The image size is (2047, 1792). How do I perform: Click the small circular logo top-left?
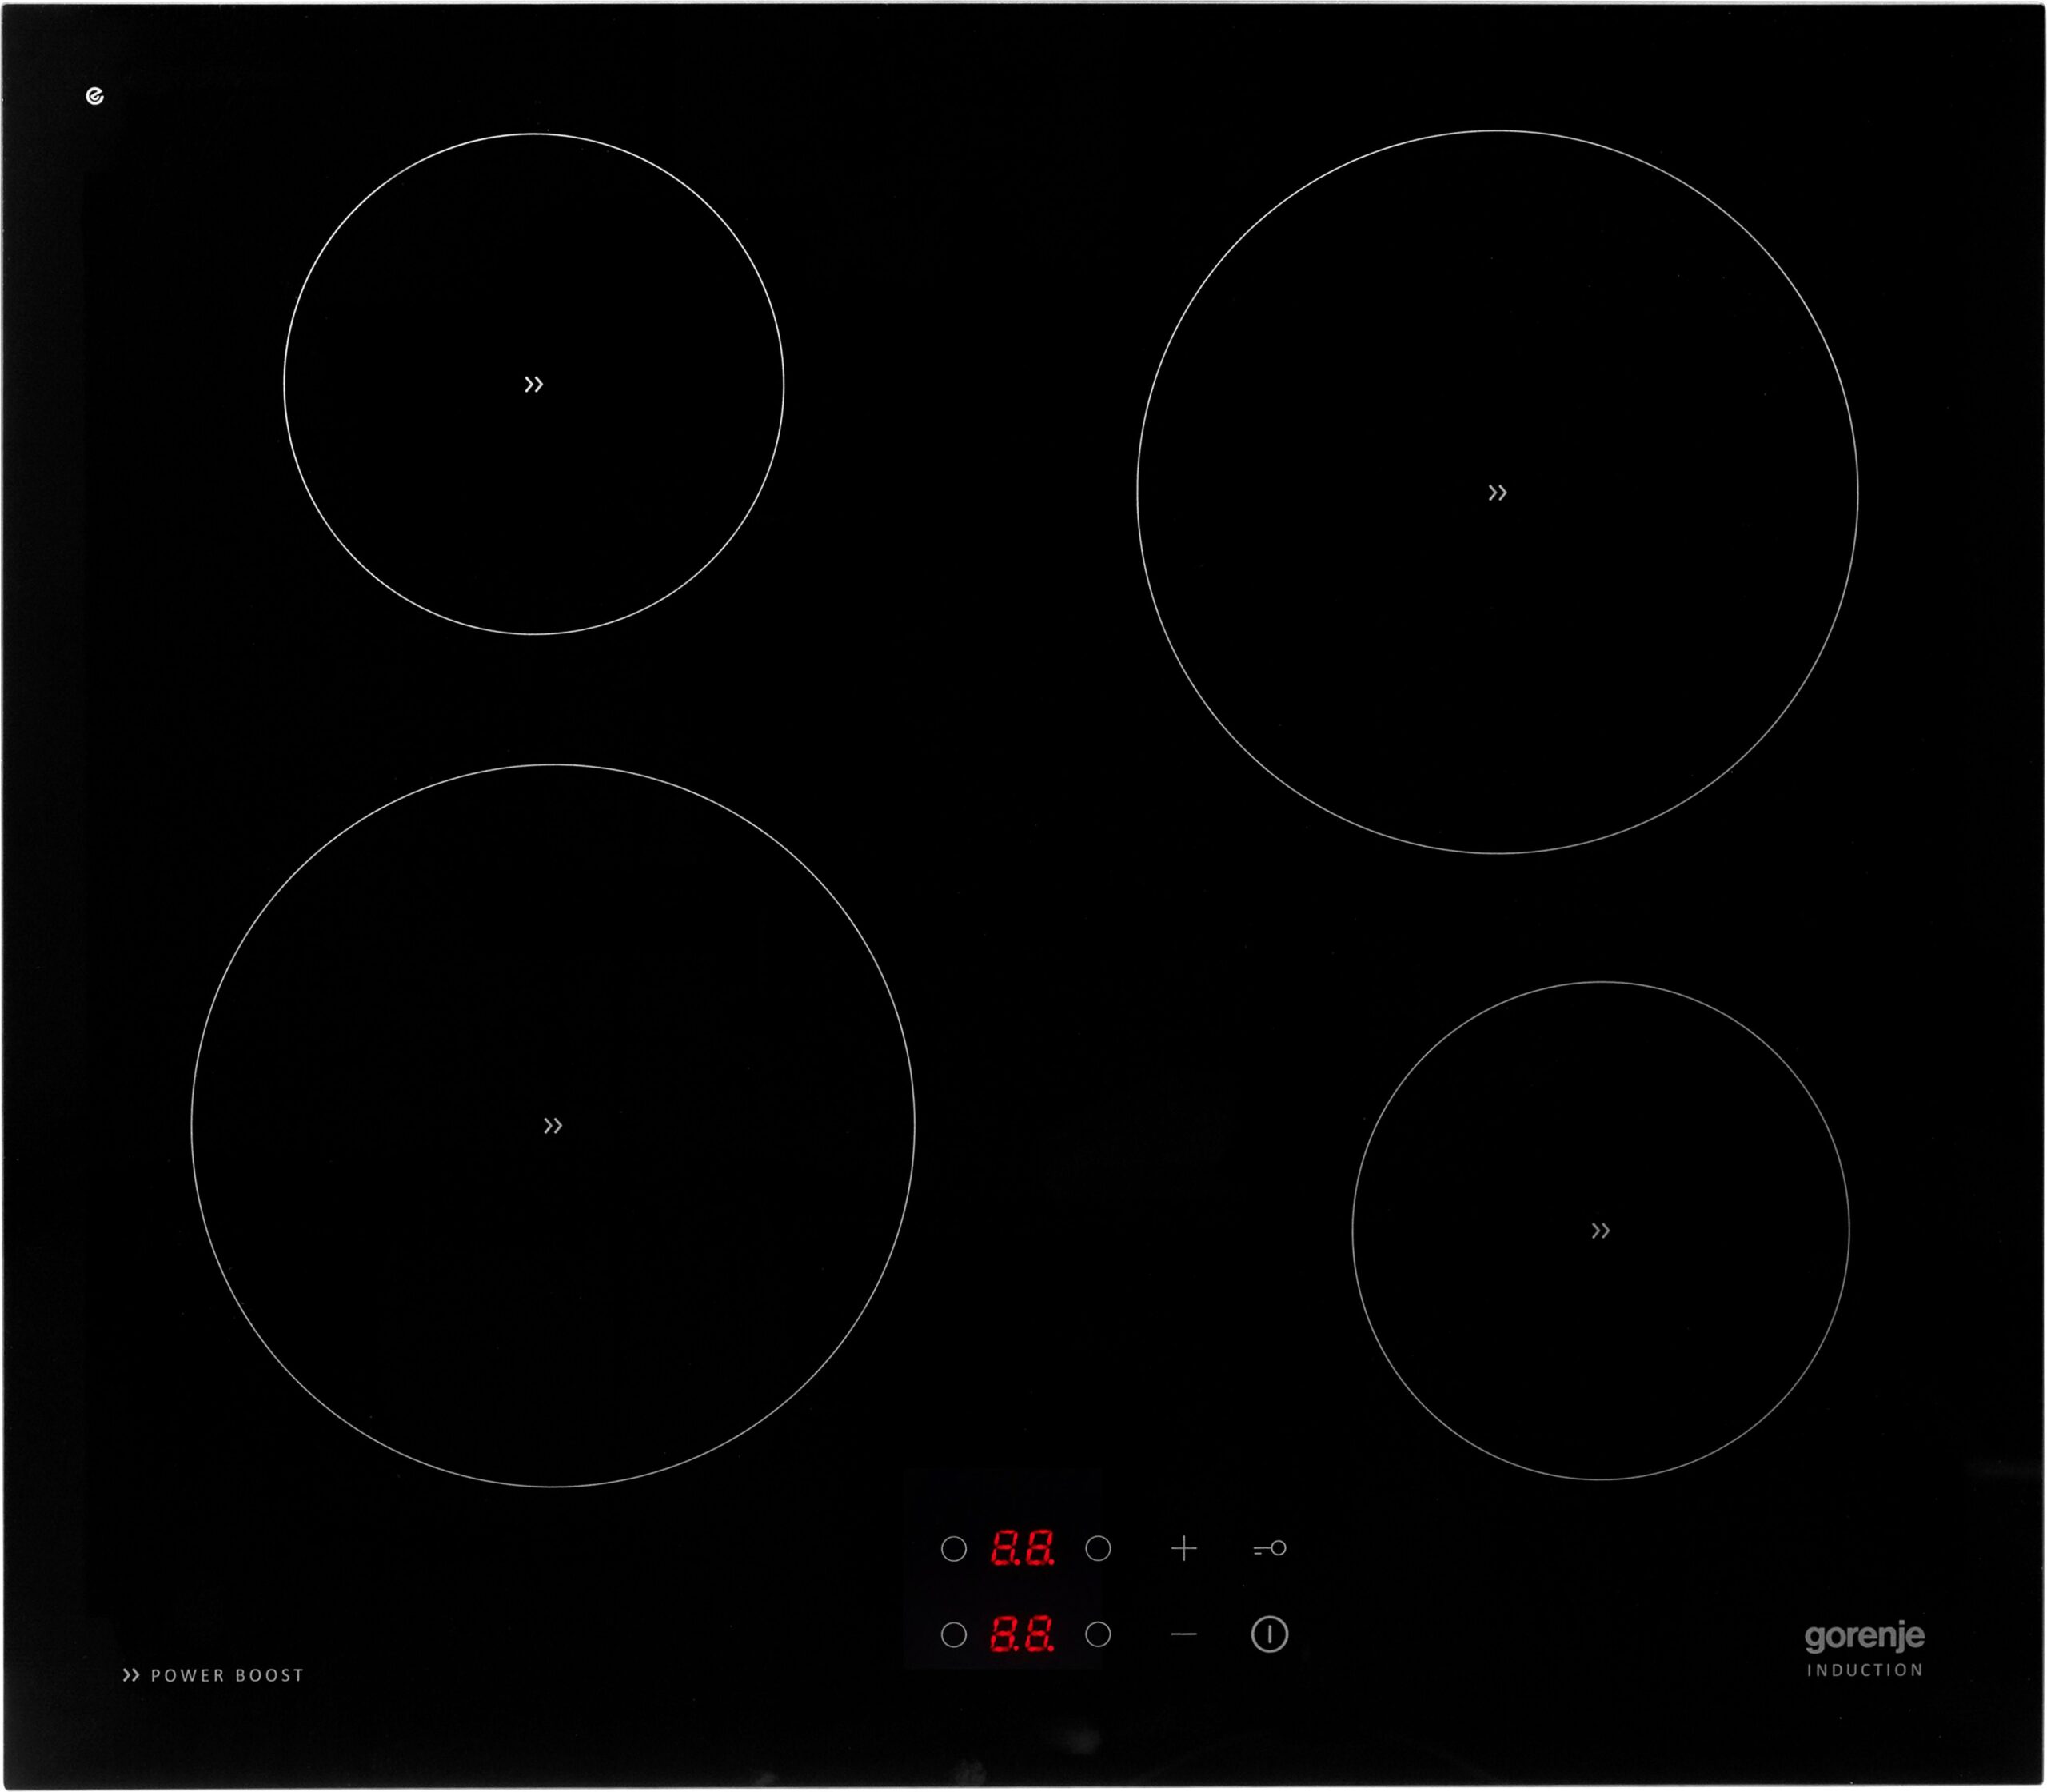coord(95,96)
